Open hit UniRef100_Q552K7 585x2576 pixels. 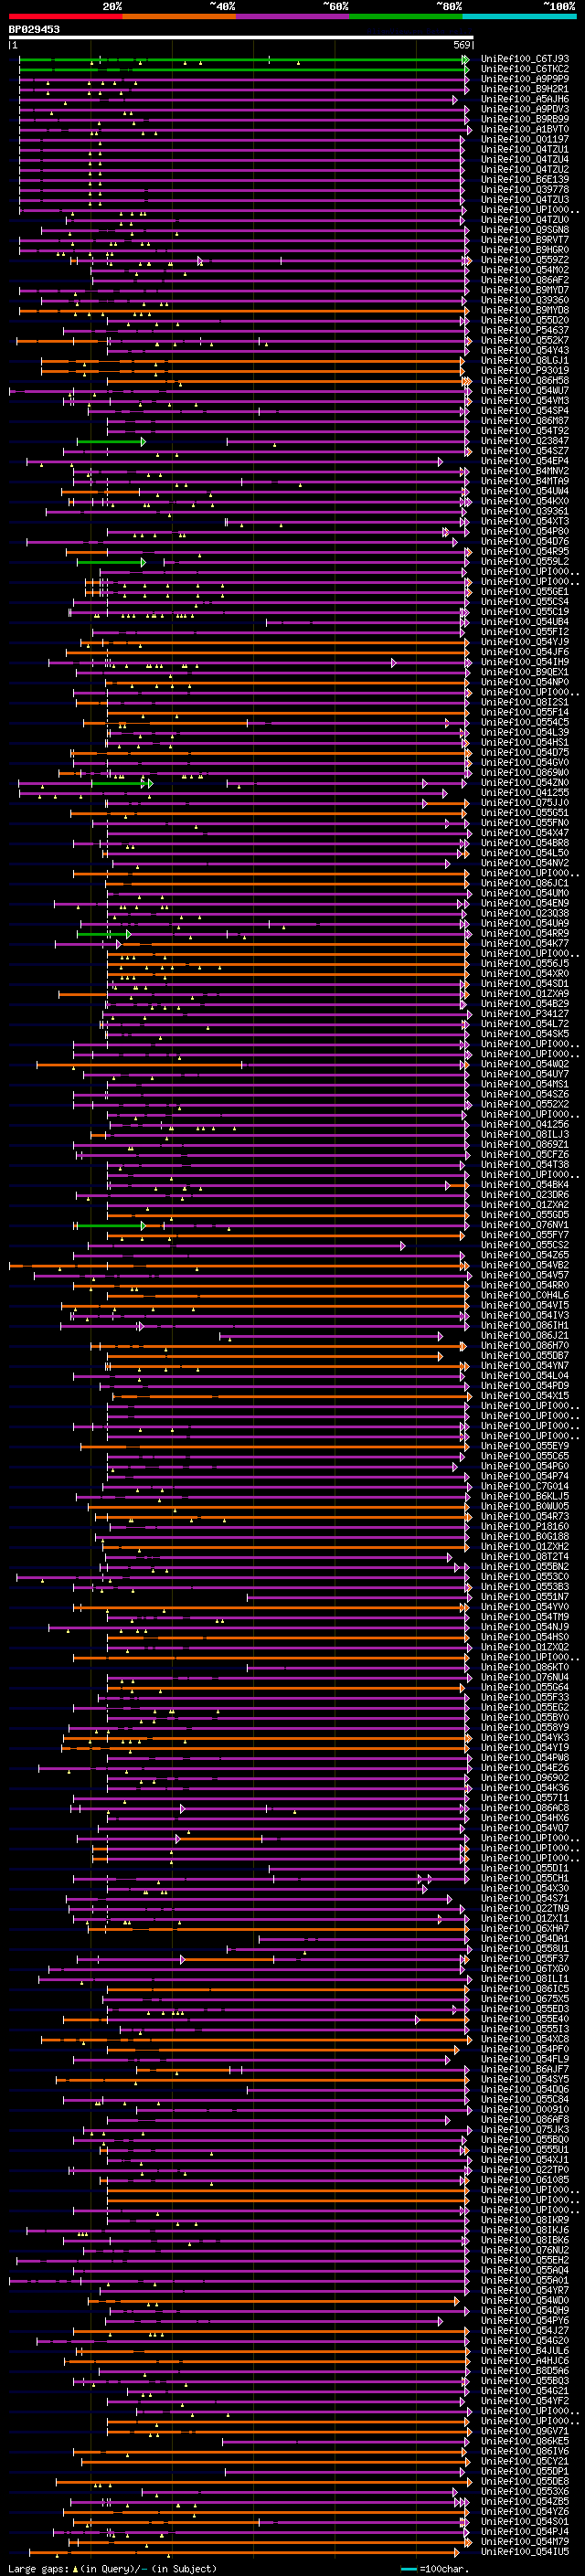click(x=525, y=340)
